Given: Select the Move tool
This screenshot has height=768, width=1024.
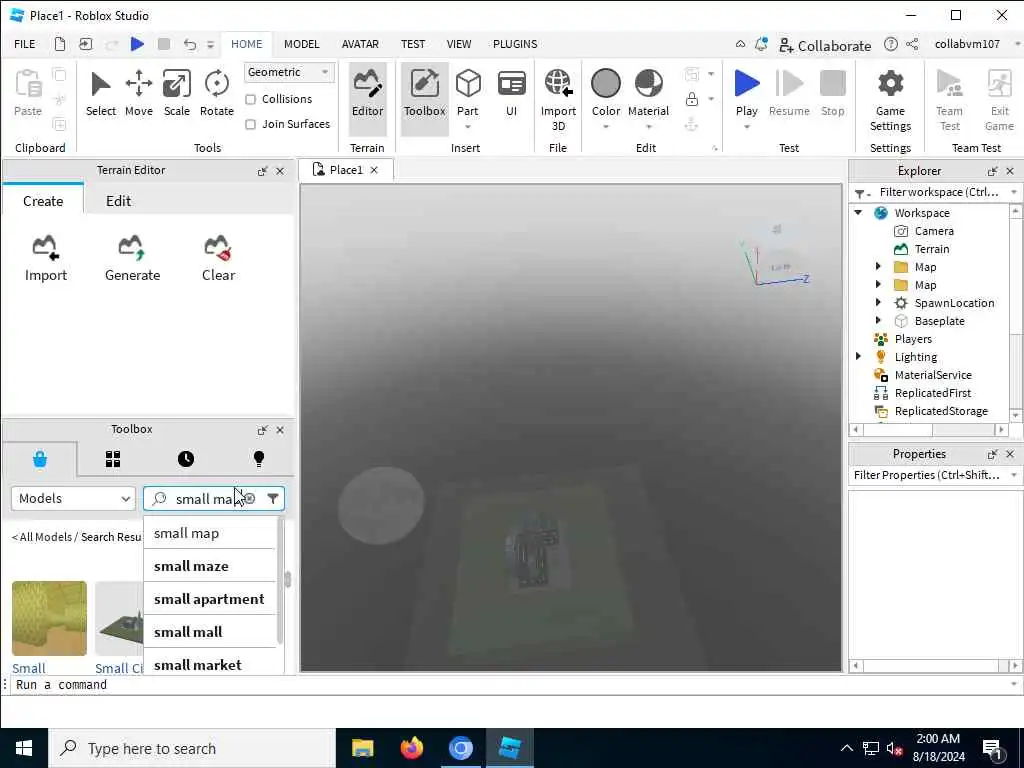Looking at the screenshot, I should coord(138,94).
